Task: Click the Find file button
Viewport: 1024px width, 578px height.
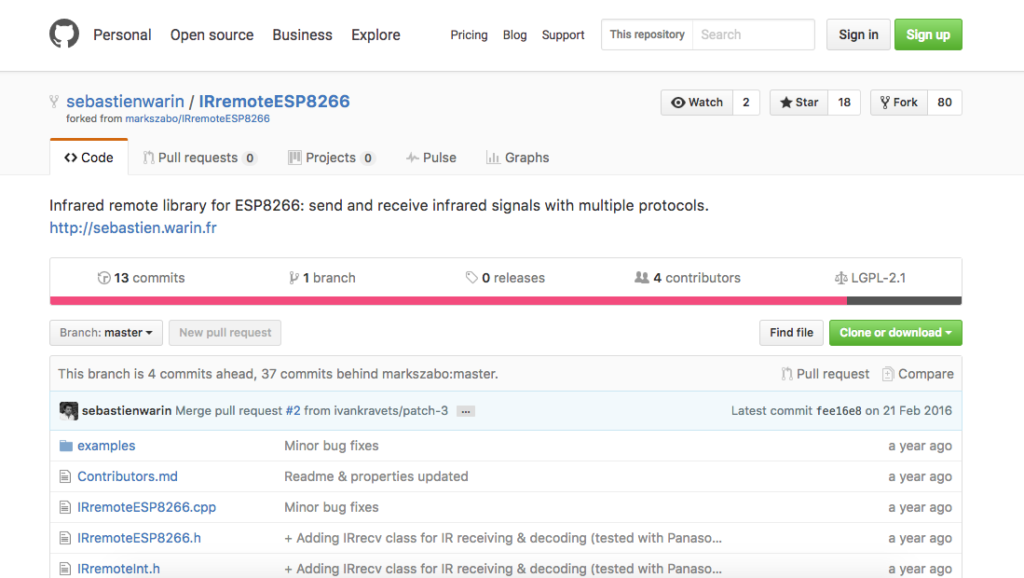Action: pos(791,333)
